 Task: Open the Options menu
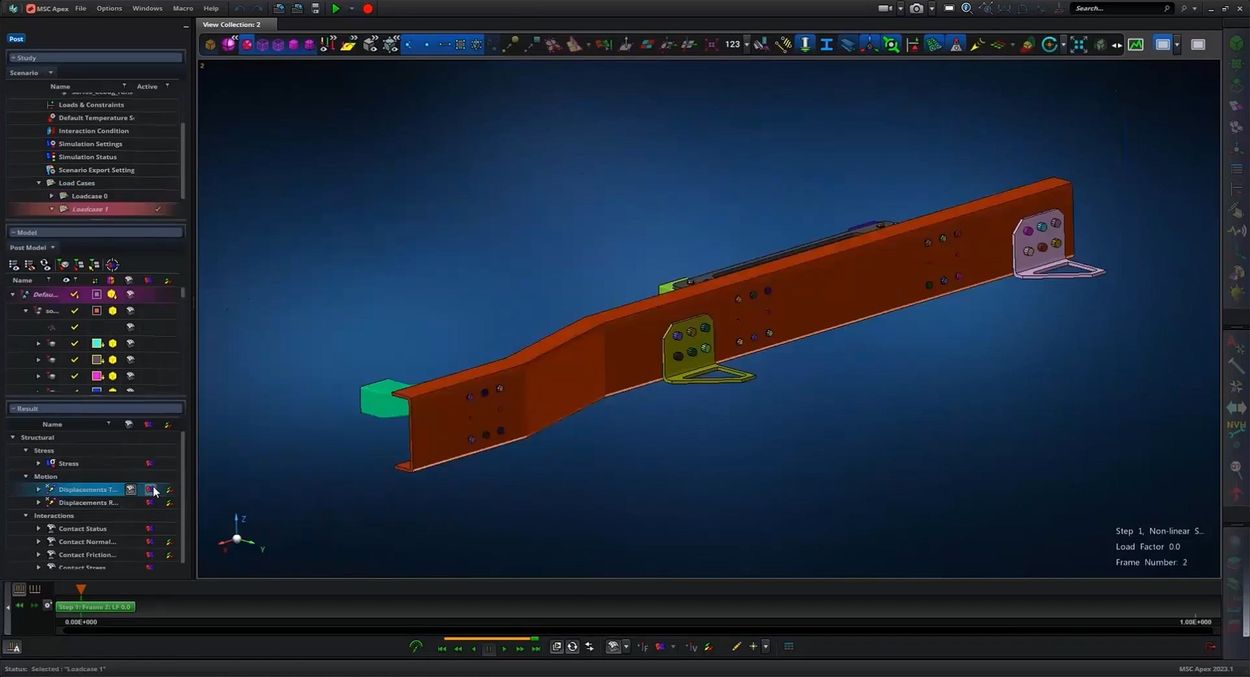pos(109,8)
